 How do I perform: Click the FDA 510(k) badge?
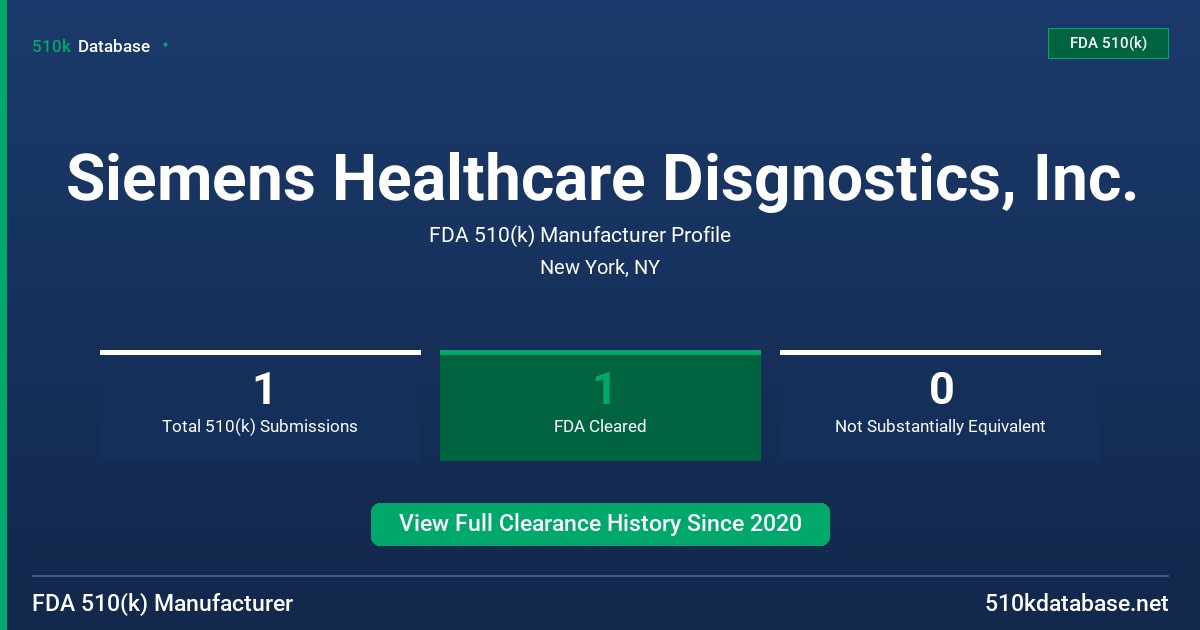tap(1108, 43)
